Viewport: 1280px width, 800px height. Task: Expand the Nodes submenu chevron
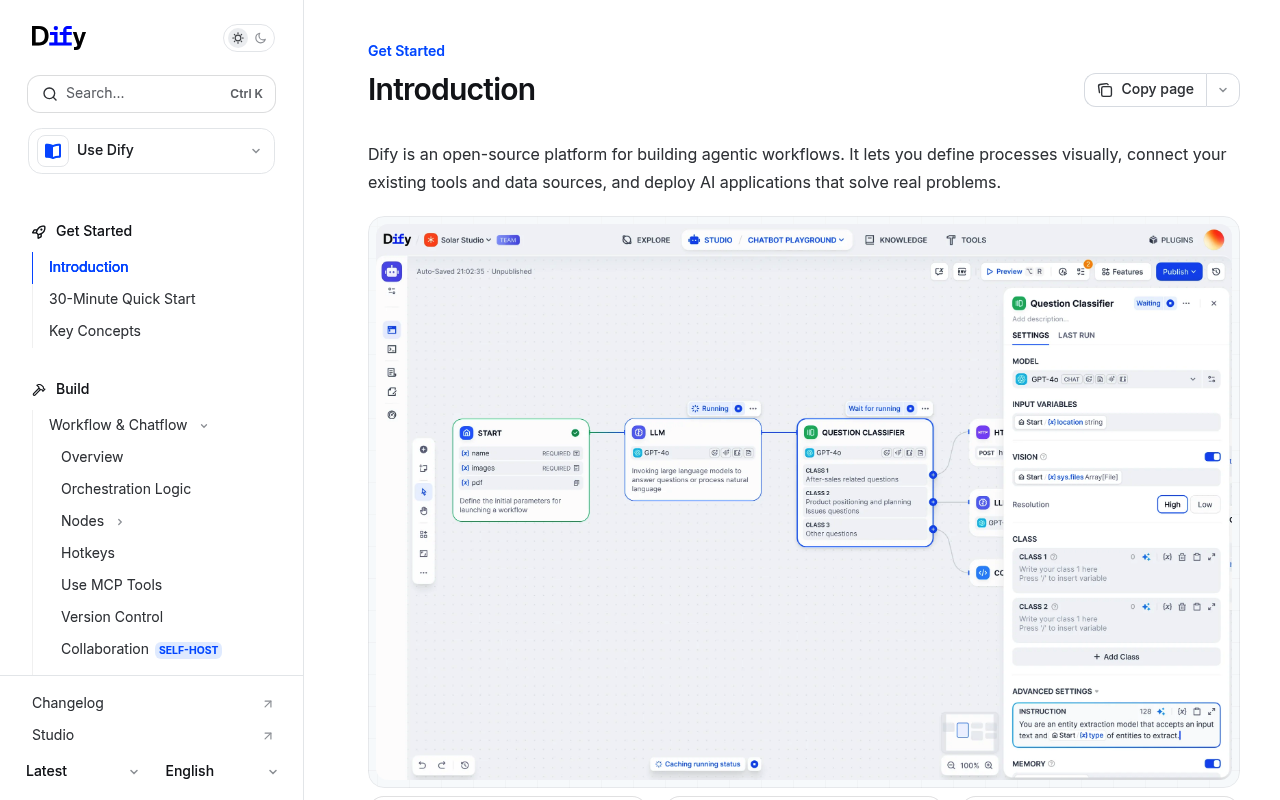click(x=120, y=522)
